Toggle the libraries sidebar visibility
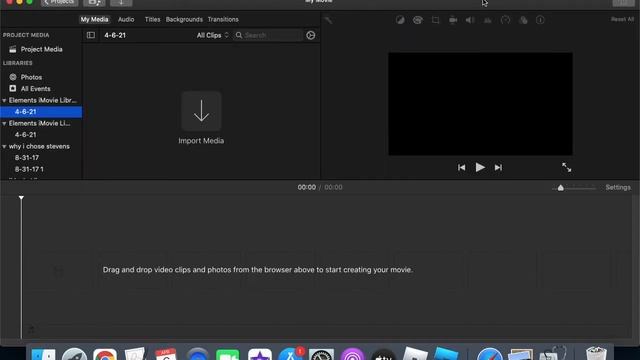This screenshot has height=360, width=640. tap(91, 35)
